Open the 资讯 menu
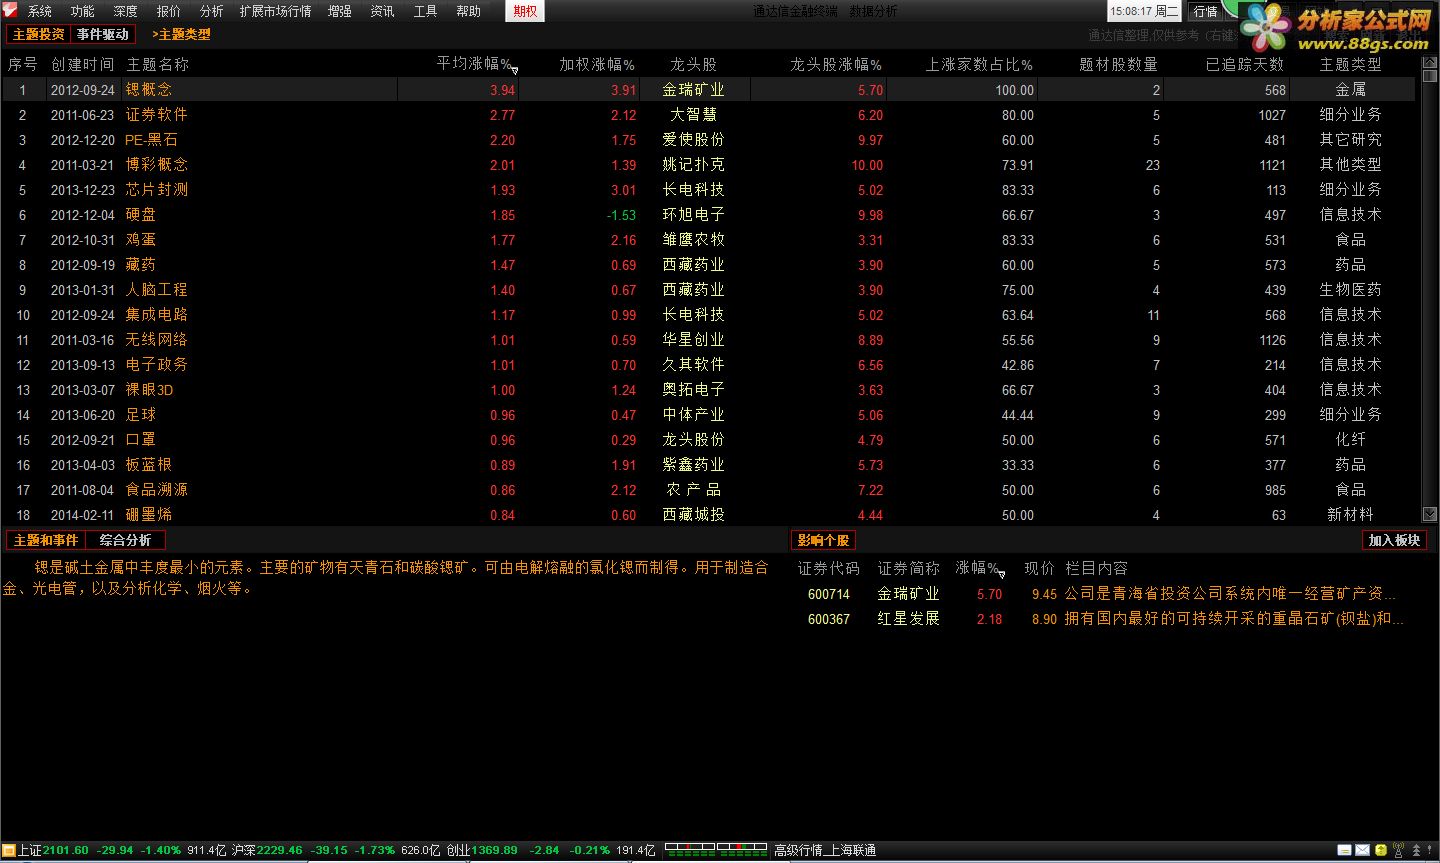This screenshot has width=1440, height=863. point(383,11)
